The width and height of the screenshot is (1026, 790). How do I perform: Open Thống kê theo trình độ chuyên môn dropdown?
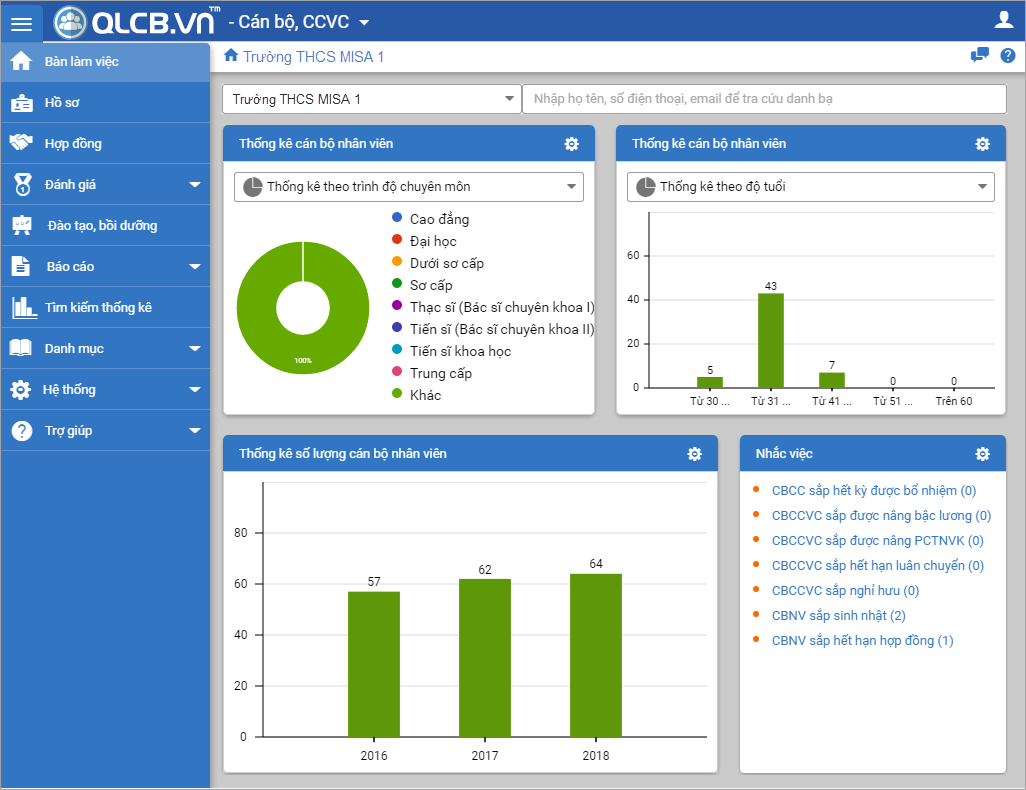[409, 187]
